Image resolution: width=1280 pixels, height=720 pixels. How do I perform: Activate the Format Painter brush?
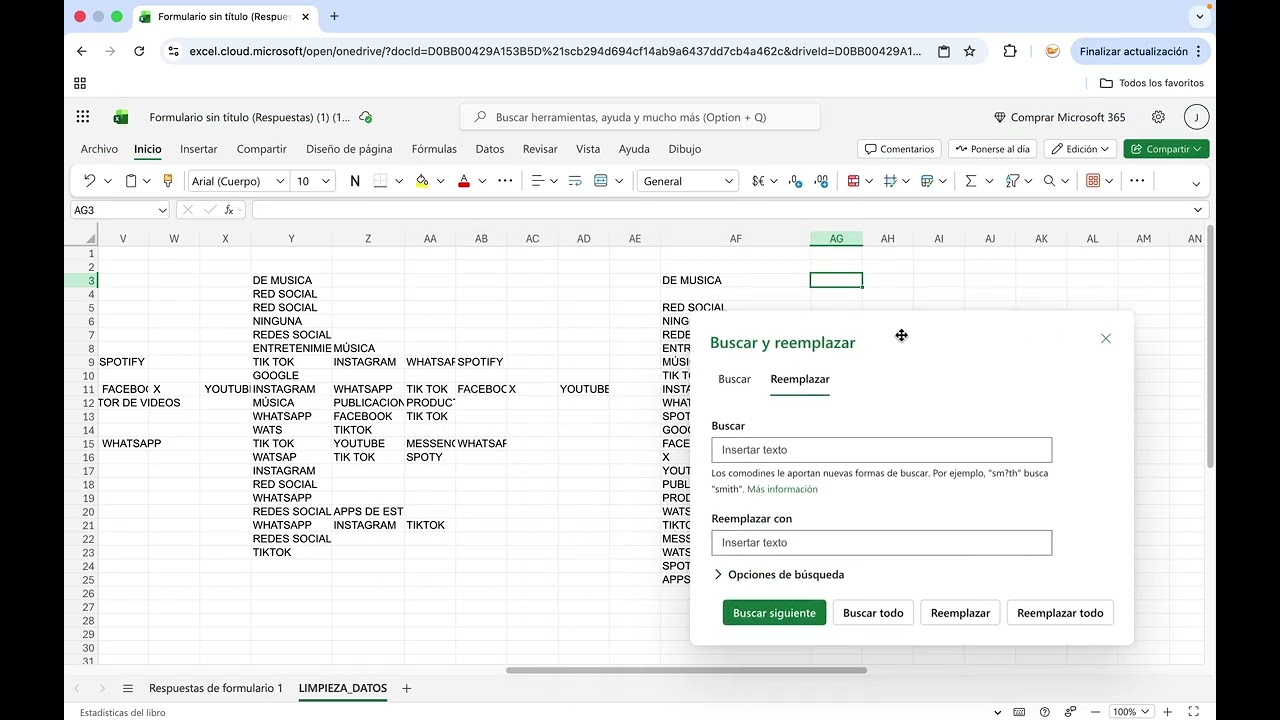coord(167,181)
